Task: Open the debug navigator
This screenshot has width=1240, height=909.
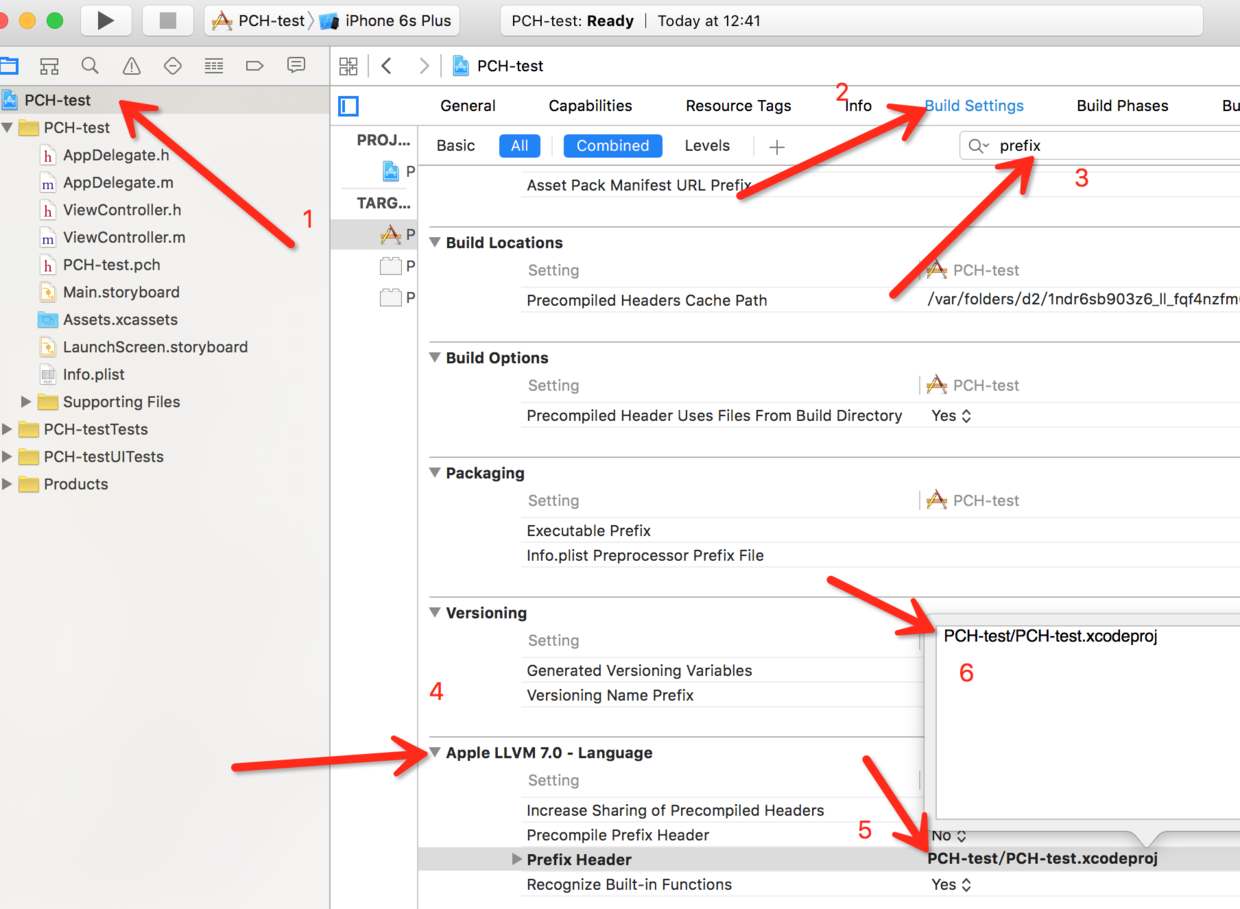Action: pos(213,66)
